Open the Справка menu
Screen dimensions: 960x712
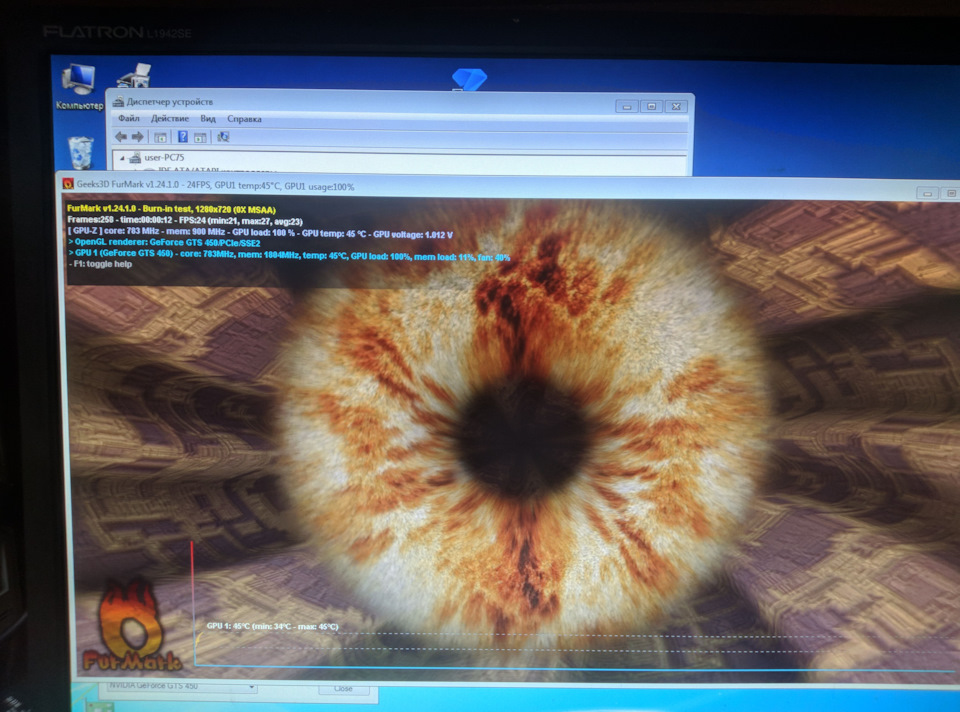(x=244, y=119)
